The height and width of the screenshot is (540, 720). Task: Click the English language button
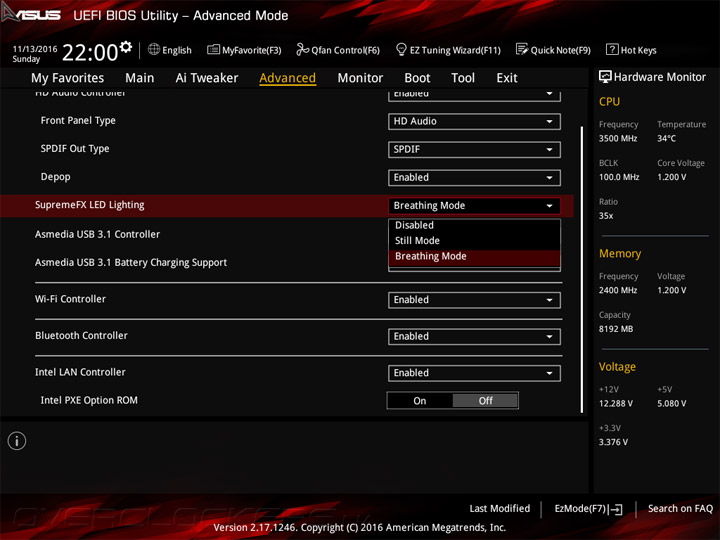coord(170,50)
